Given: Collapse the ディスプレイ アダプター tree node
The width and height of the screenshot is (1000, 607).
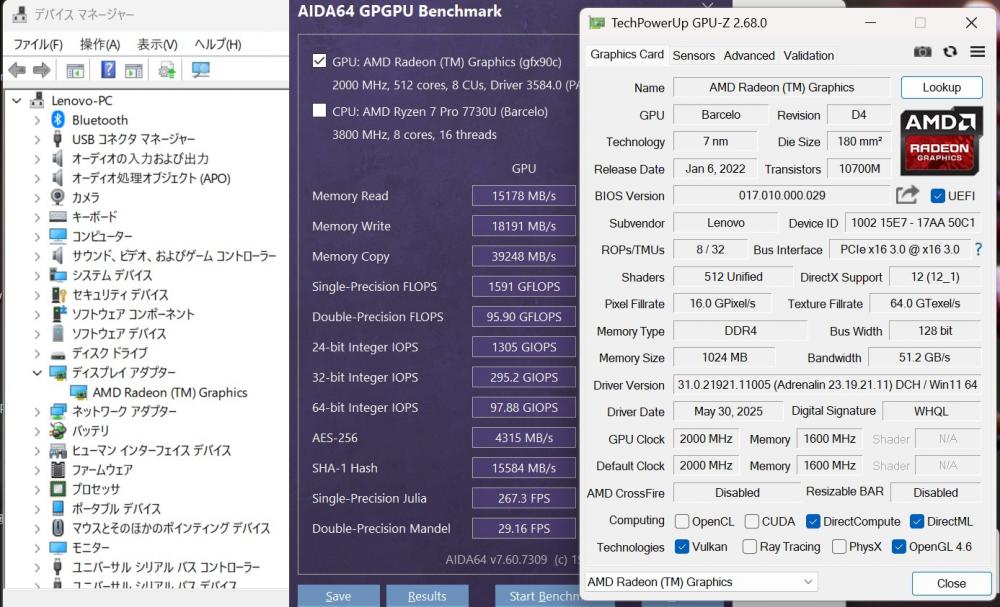Looking at the screenshot, I should 38,373.
